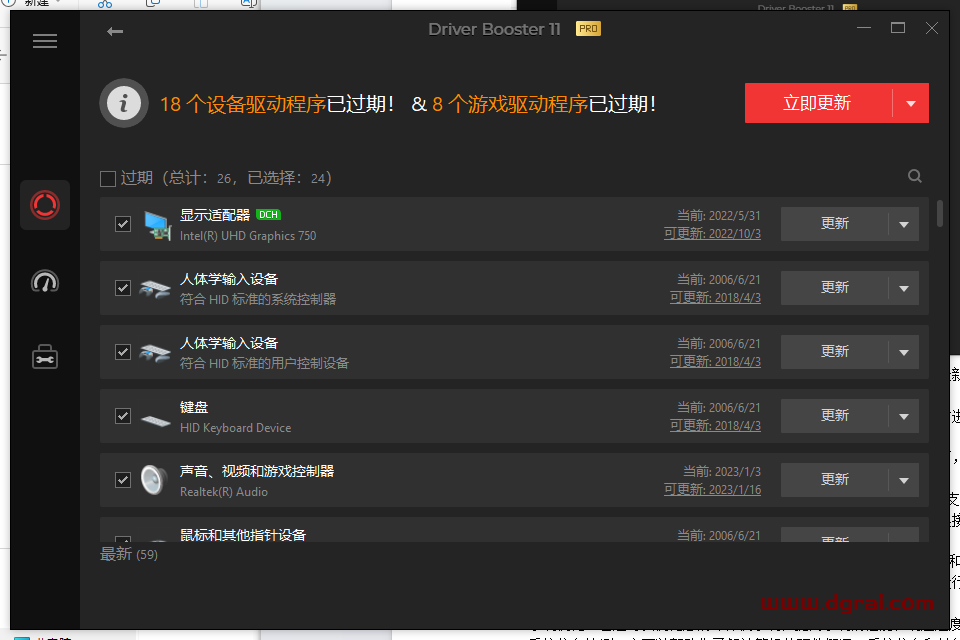960x640 pixels.
Task: Update the HID 标准的用户控制设备 driver
Action: click(834, 352)
